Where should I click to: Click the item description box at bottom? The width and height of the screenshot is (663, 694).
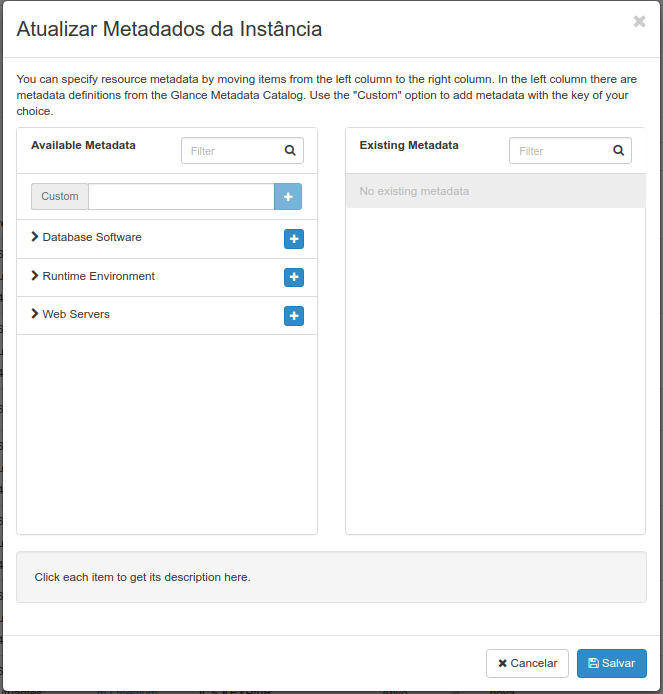point(331,577)
